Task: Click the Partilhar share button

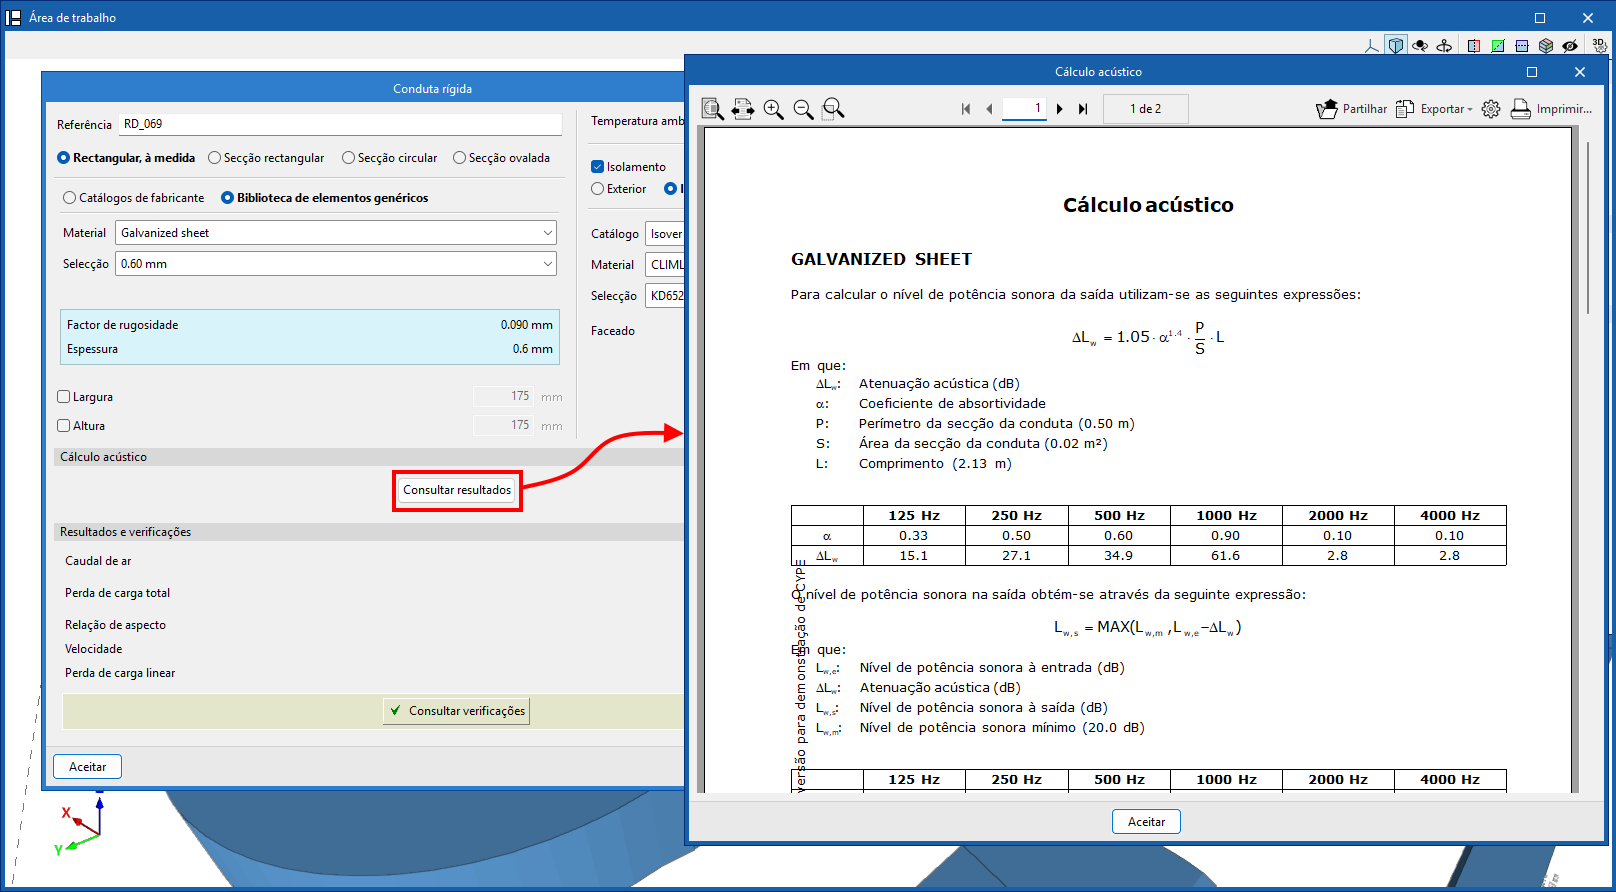Action: coord(1352,109)
